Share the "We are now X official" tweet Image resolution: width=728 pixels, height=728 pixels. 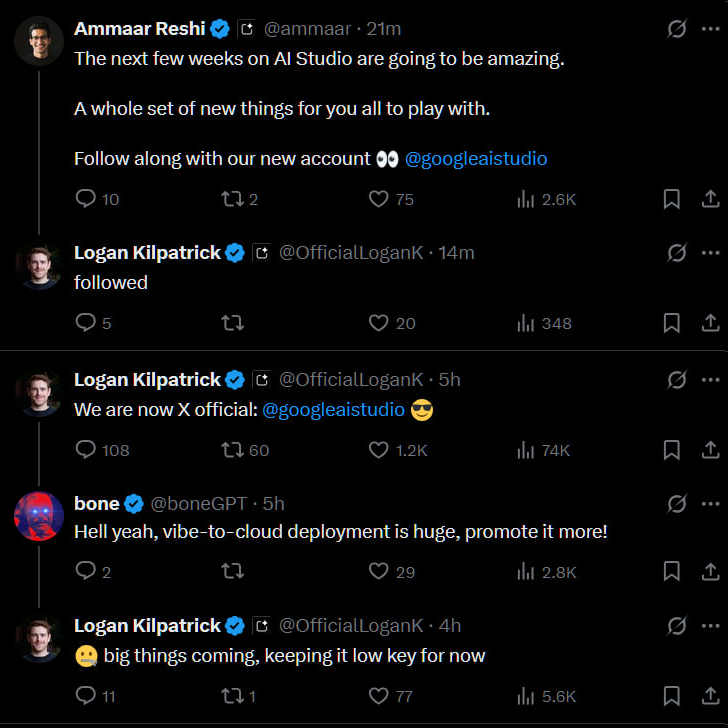coord(710,450)
